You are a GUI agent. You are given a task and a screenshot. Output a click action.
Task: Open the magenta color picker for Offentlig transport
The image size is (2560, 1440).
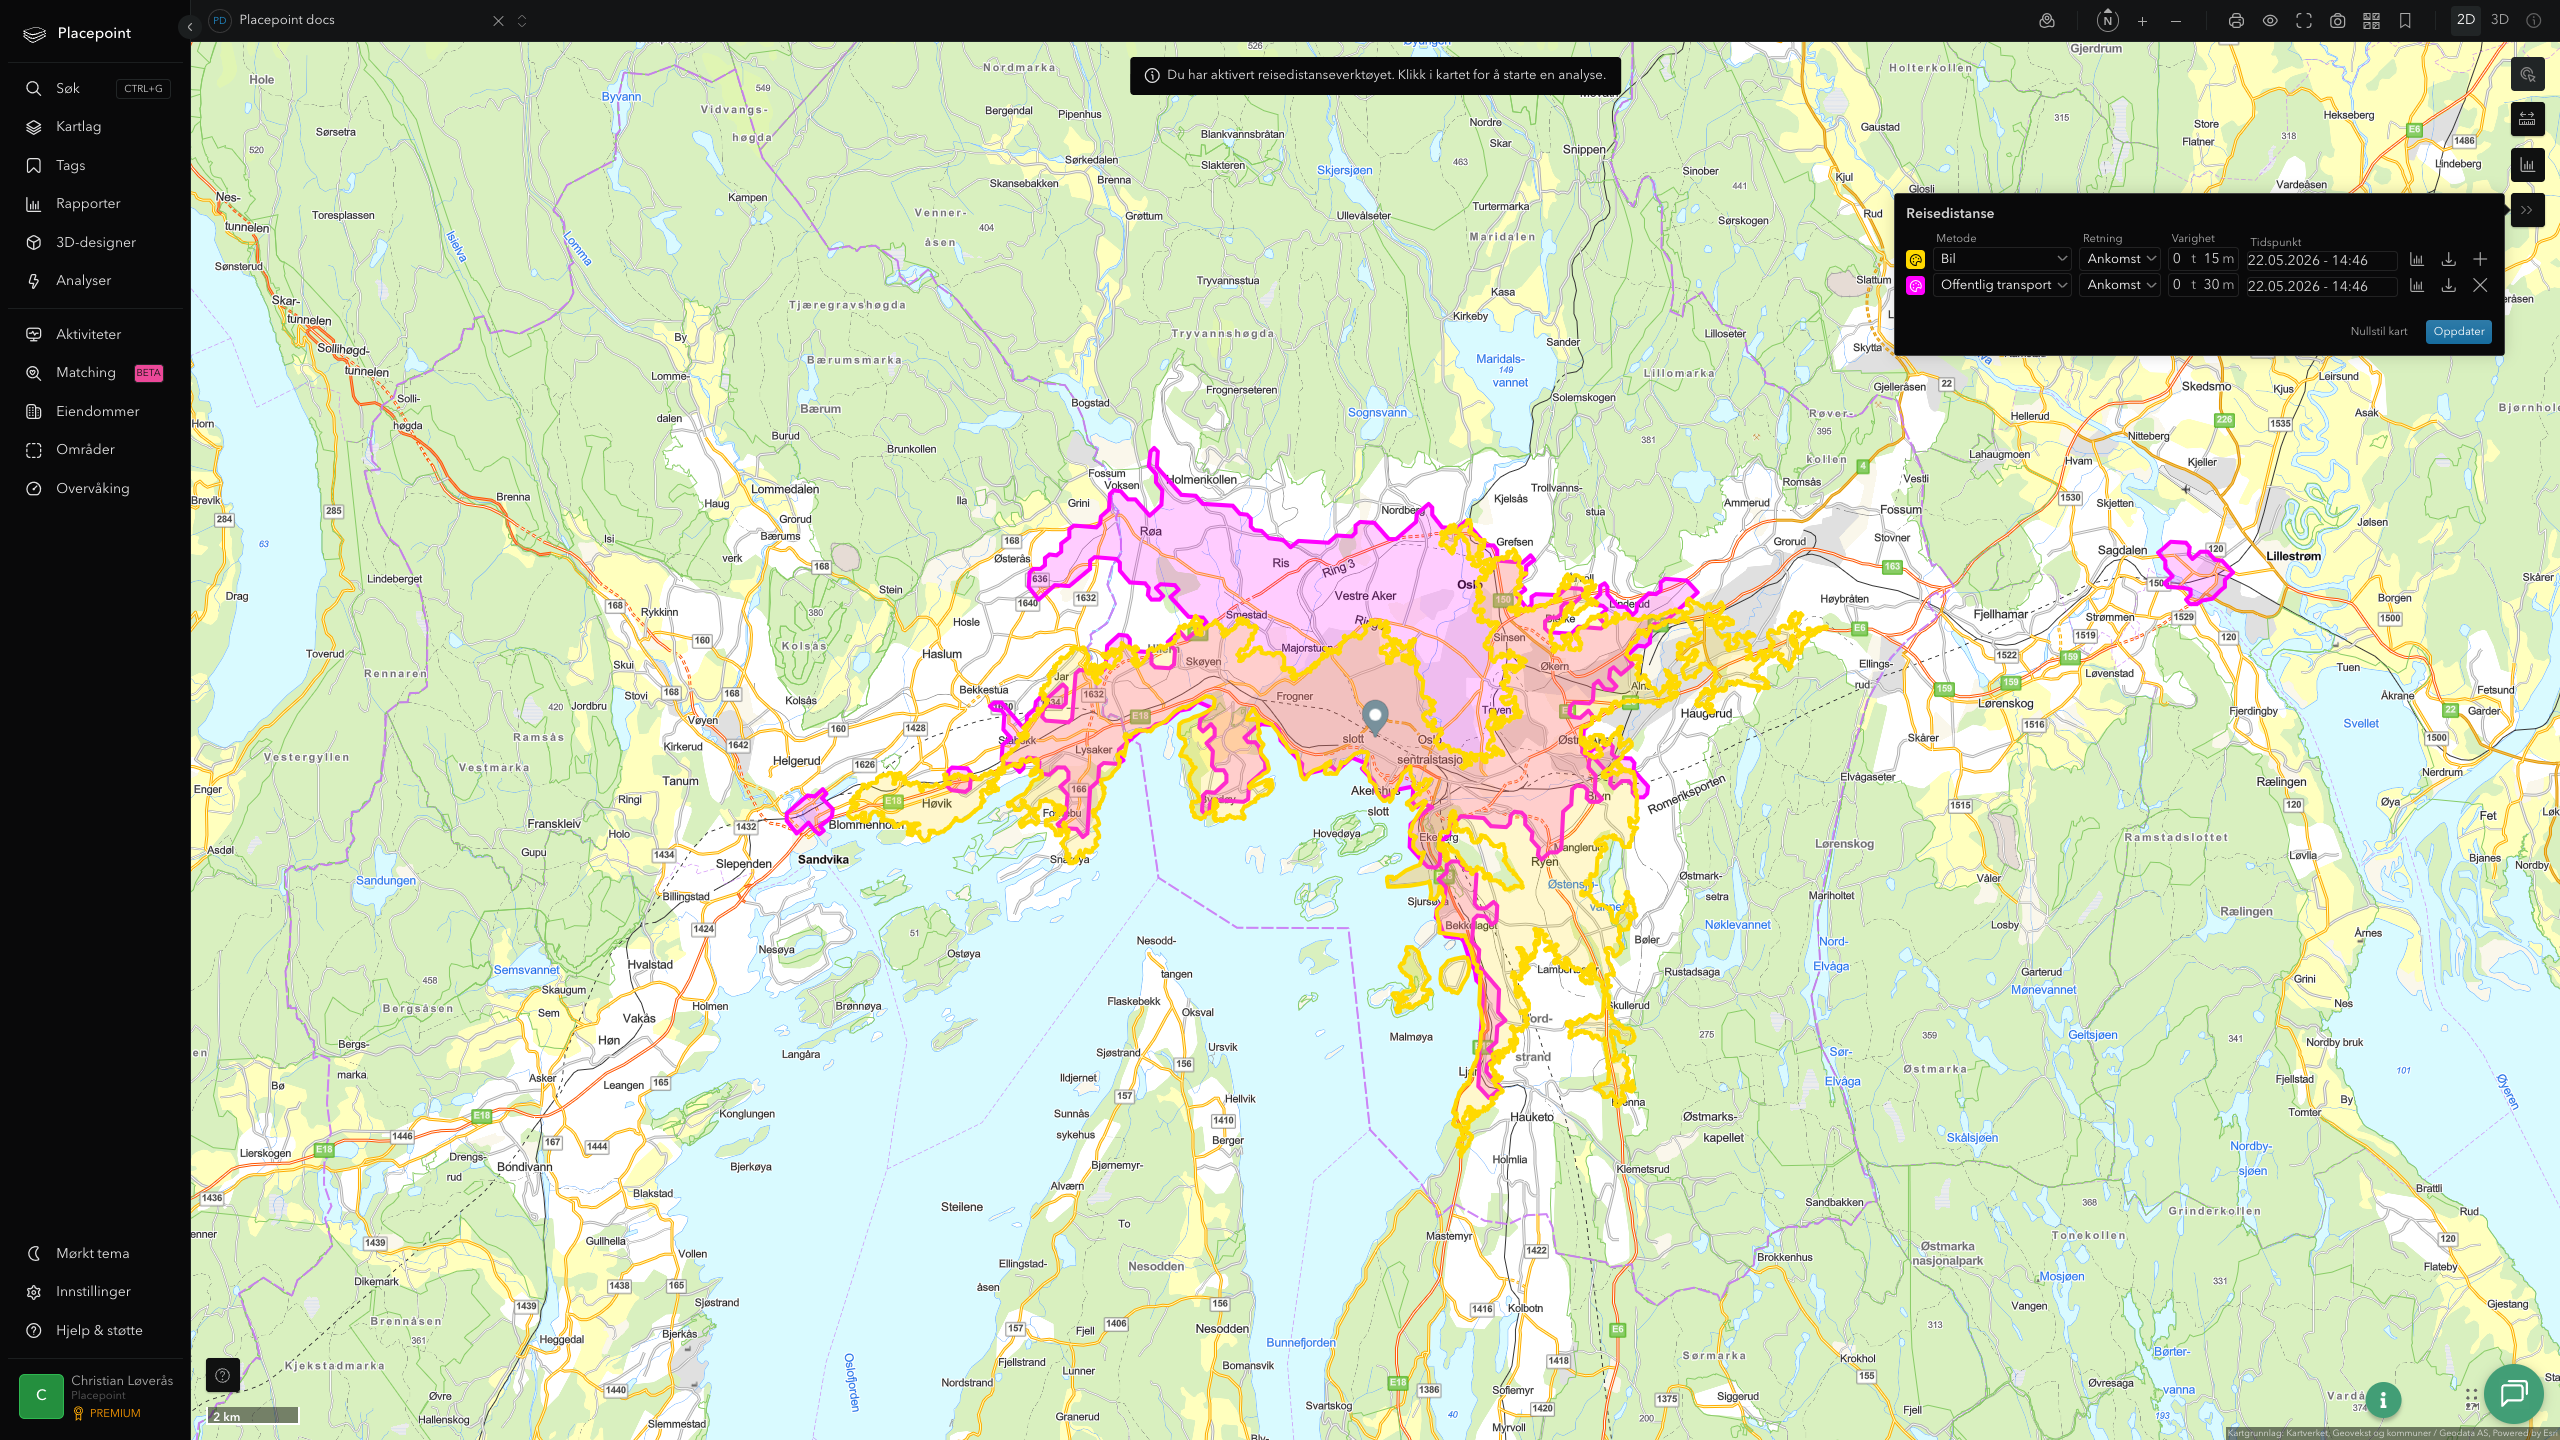pos(1915,286)
